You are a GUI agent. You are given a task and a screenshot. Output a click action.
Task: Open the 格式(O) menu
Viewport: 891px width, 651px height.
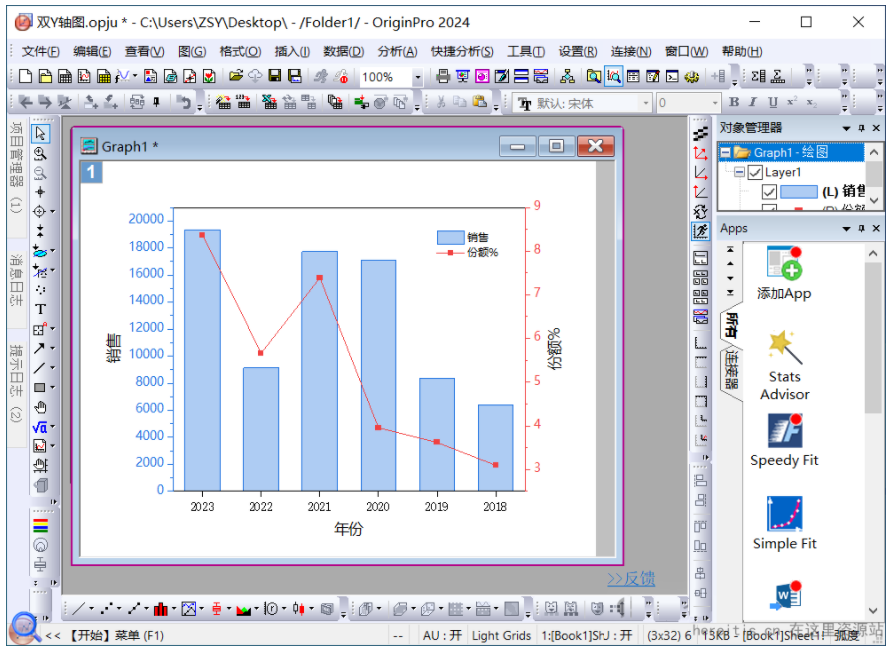(x=240, y=52)
